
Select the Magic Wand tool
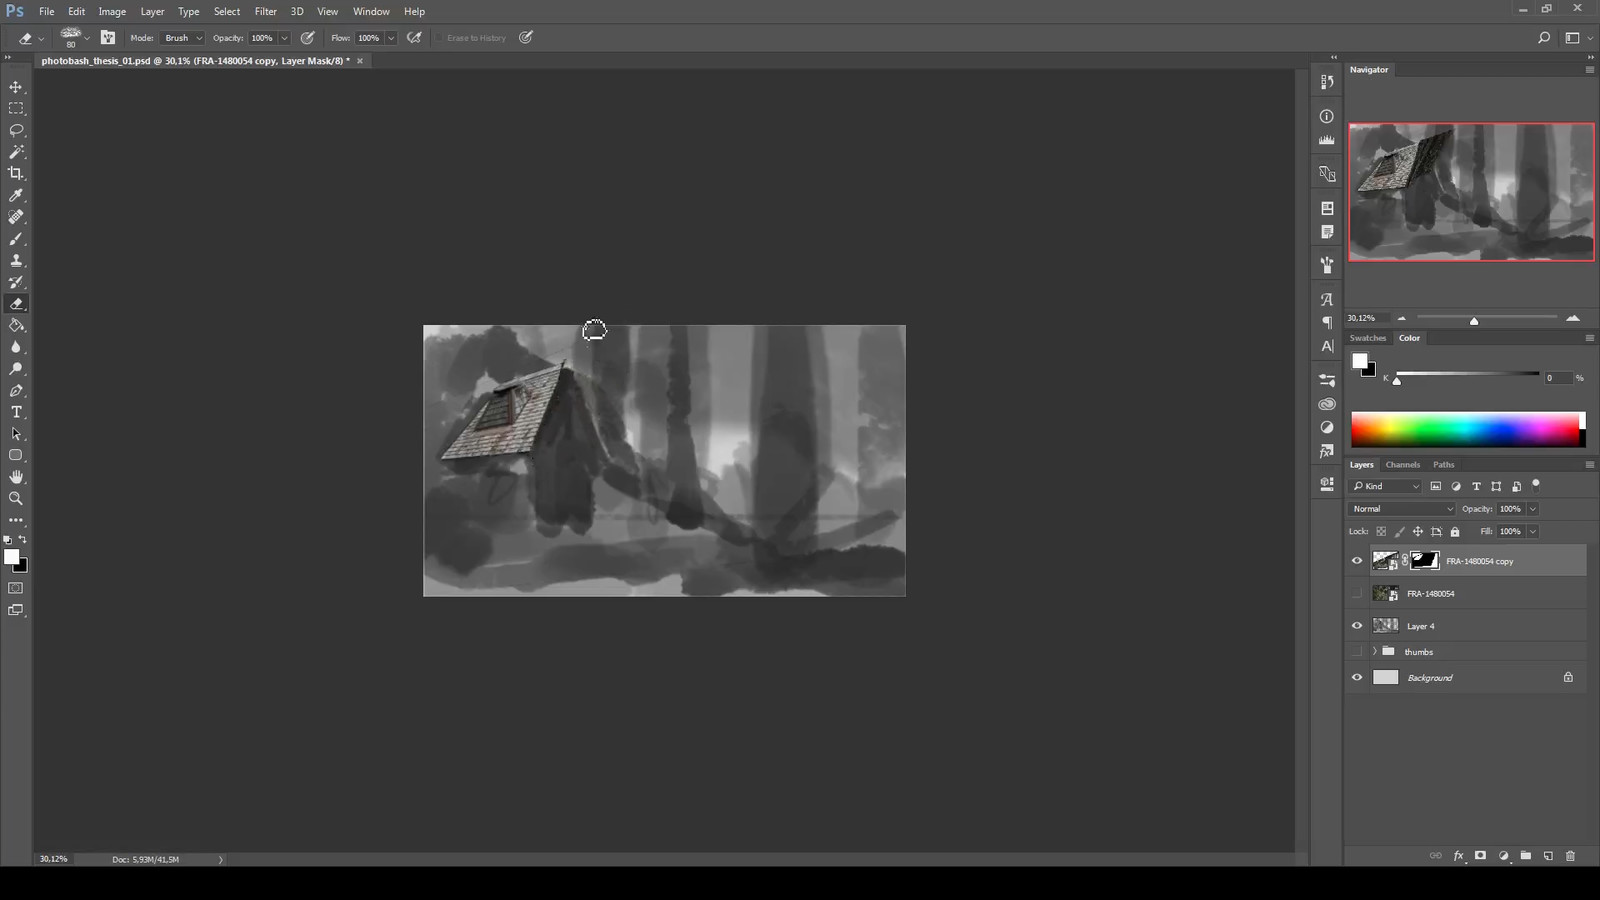tap(16, 152)
